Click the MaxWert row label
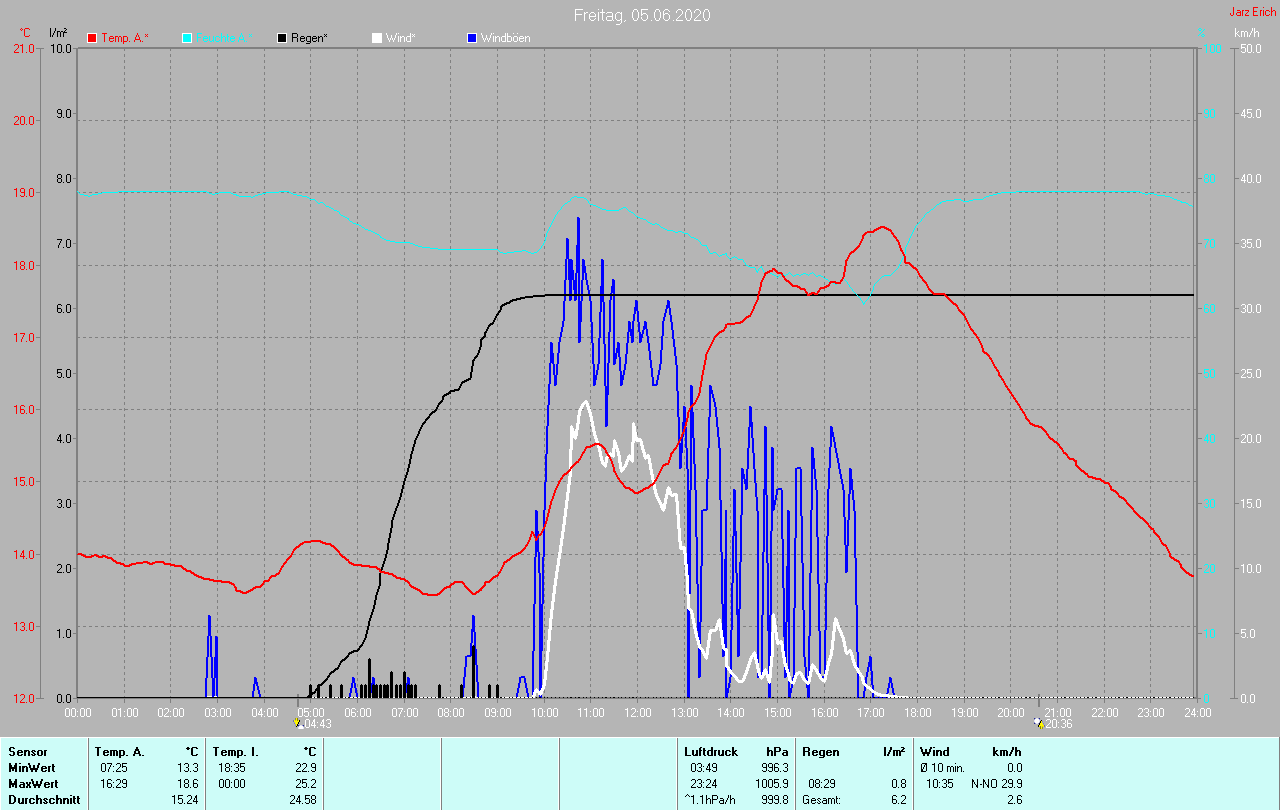Image resolution: width=1280 pixels, height=810 pixels. click(34, 784)
